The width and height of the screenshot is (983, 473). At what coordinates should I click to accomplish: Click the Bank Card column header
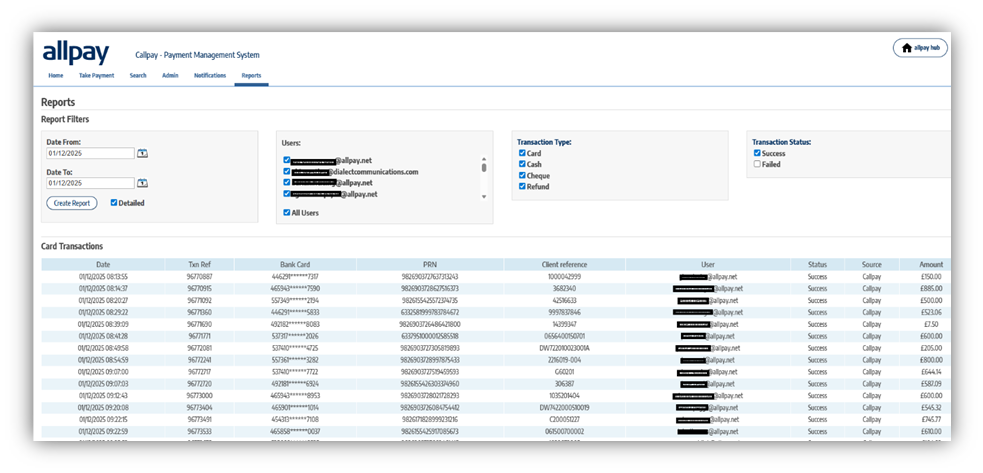pos(295,265)
